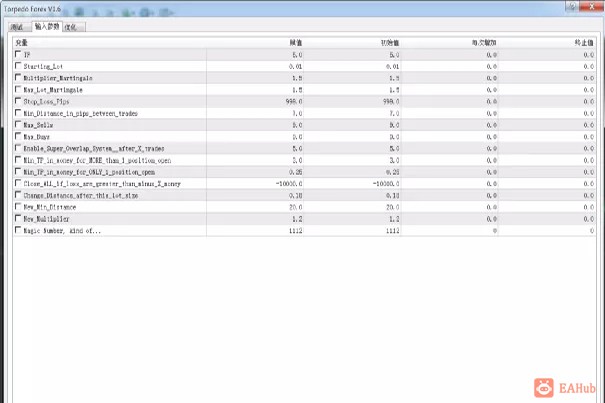Tick Min_TP_in_money_for_MORE_than_1_position checkbox

[x=18, y=159]
